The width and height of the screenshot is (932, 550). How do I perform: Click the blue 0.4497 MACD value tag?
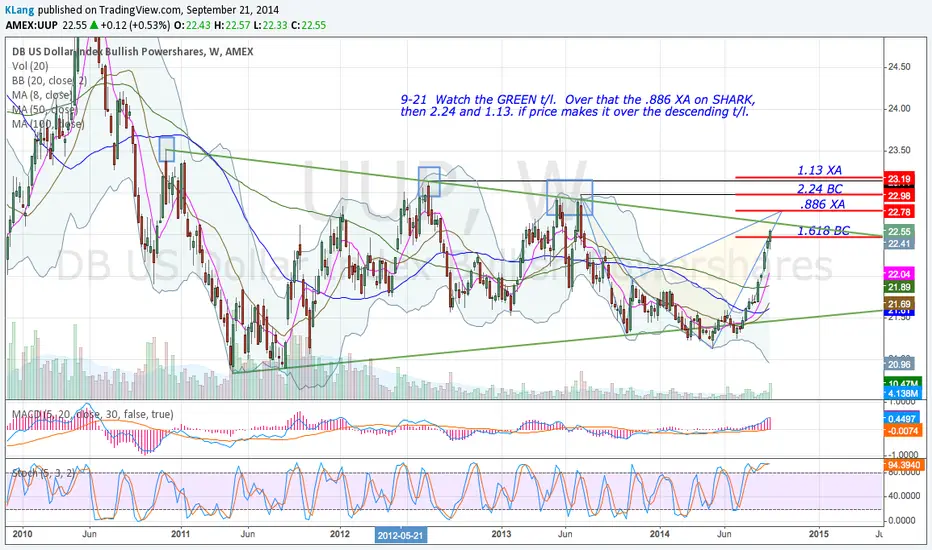coord(903,419)
